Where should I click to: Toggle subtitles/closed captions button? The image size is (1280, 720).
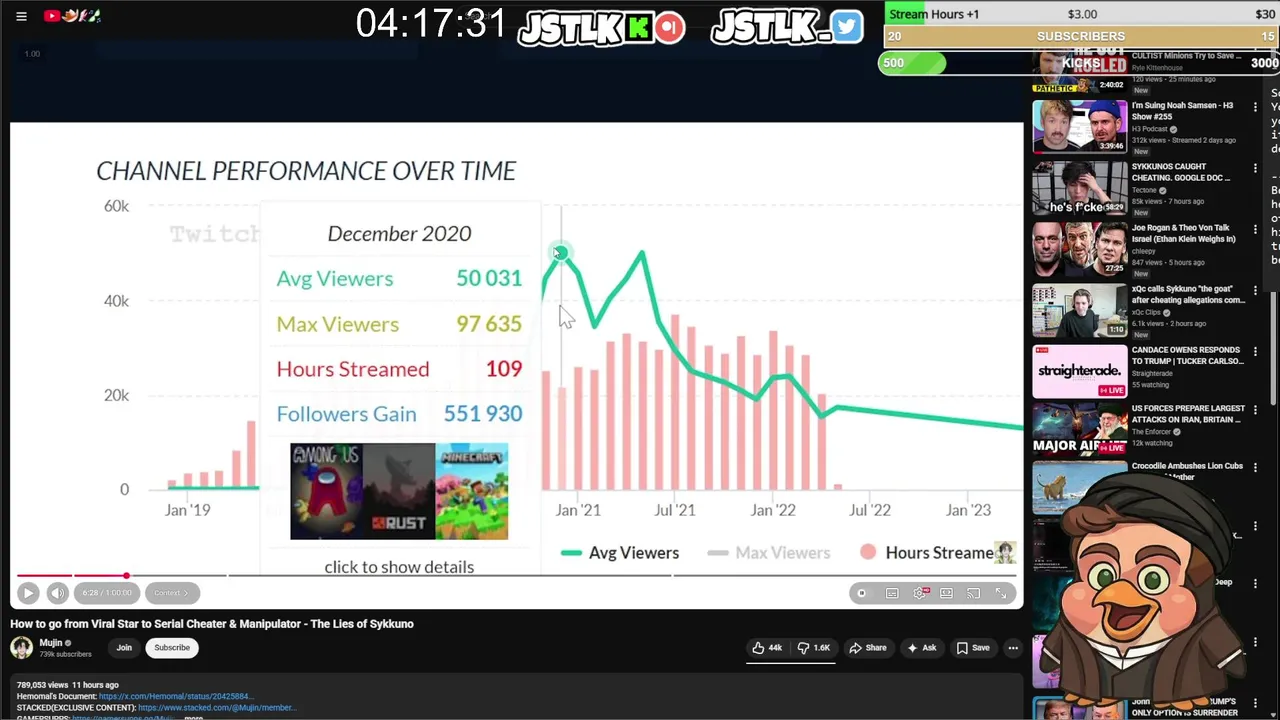[892, 593]
